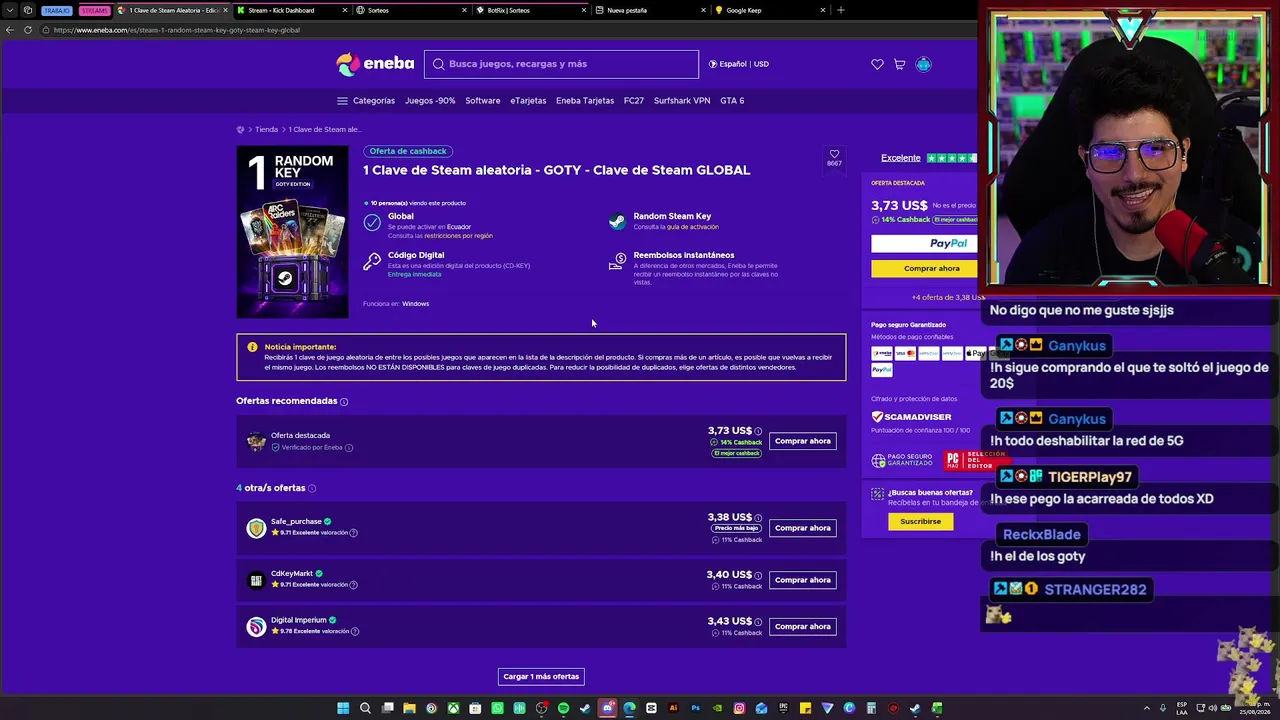The image size is (1280, 720).
Task: Load more offers with Cargar 1 más ofertas
Action: click(x=541, y=677)
